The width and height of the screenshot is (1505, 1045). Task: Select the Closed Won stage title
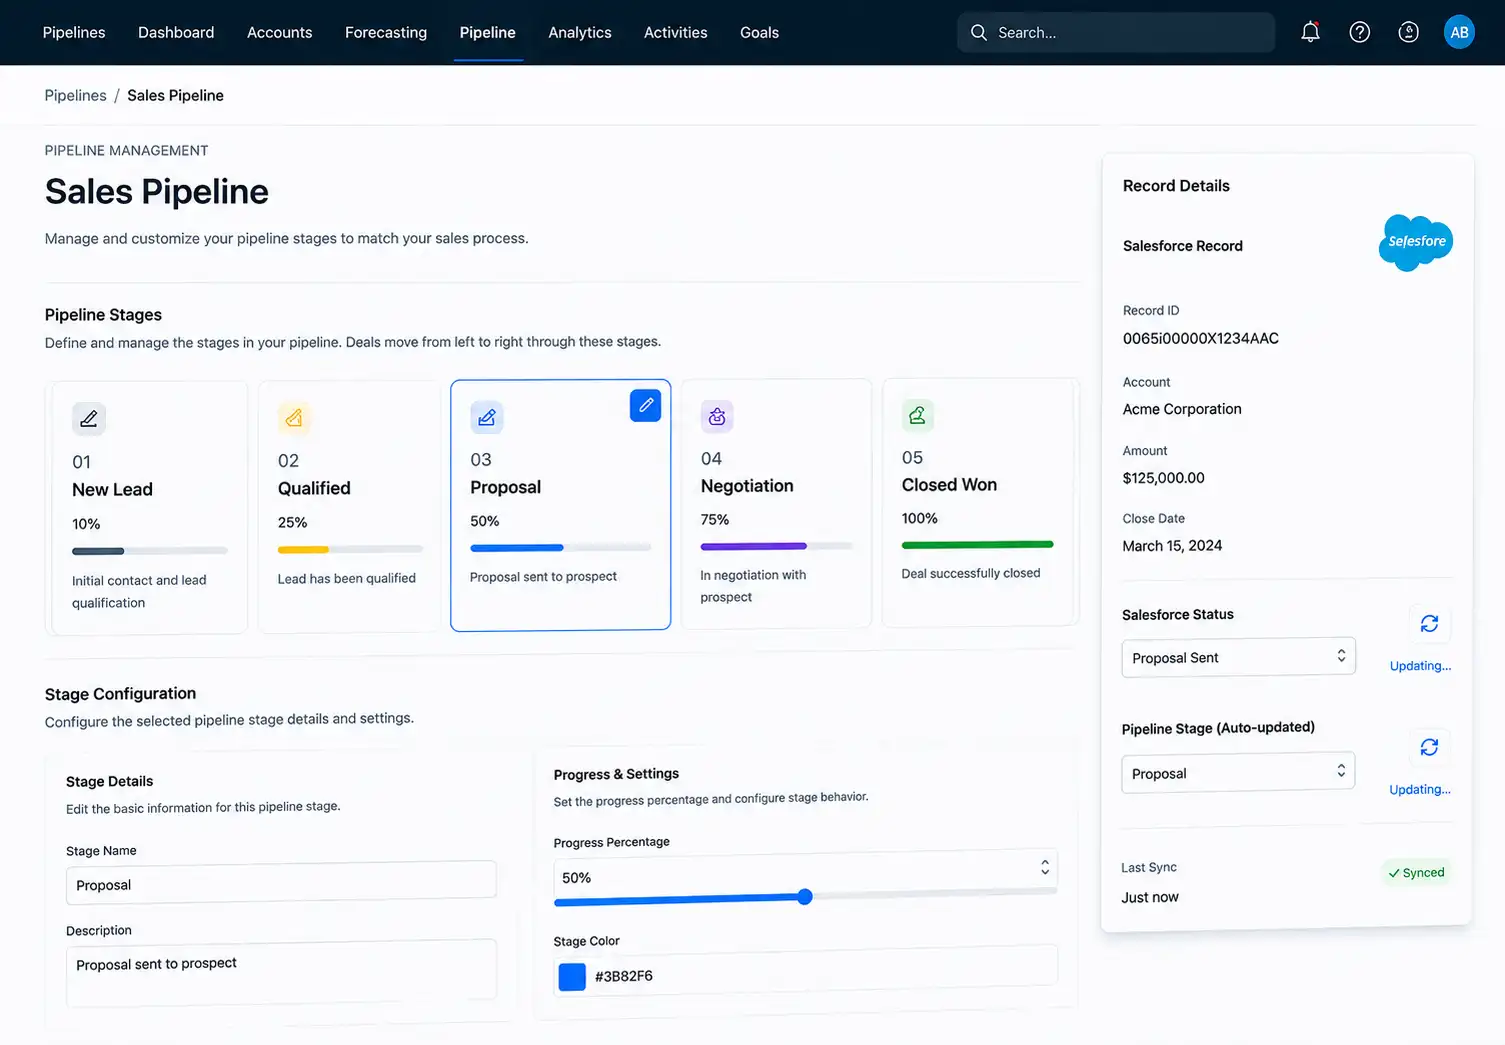tap(949, 485)
